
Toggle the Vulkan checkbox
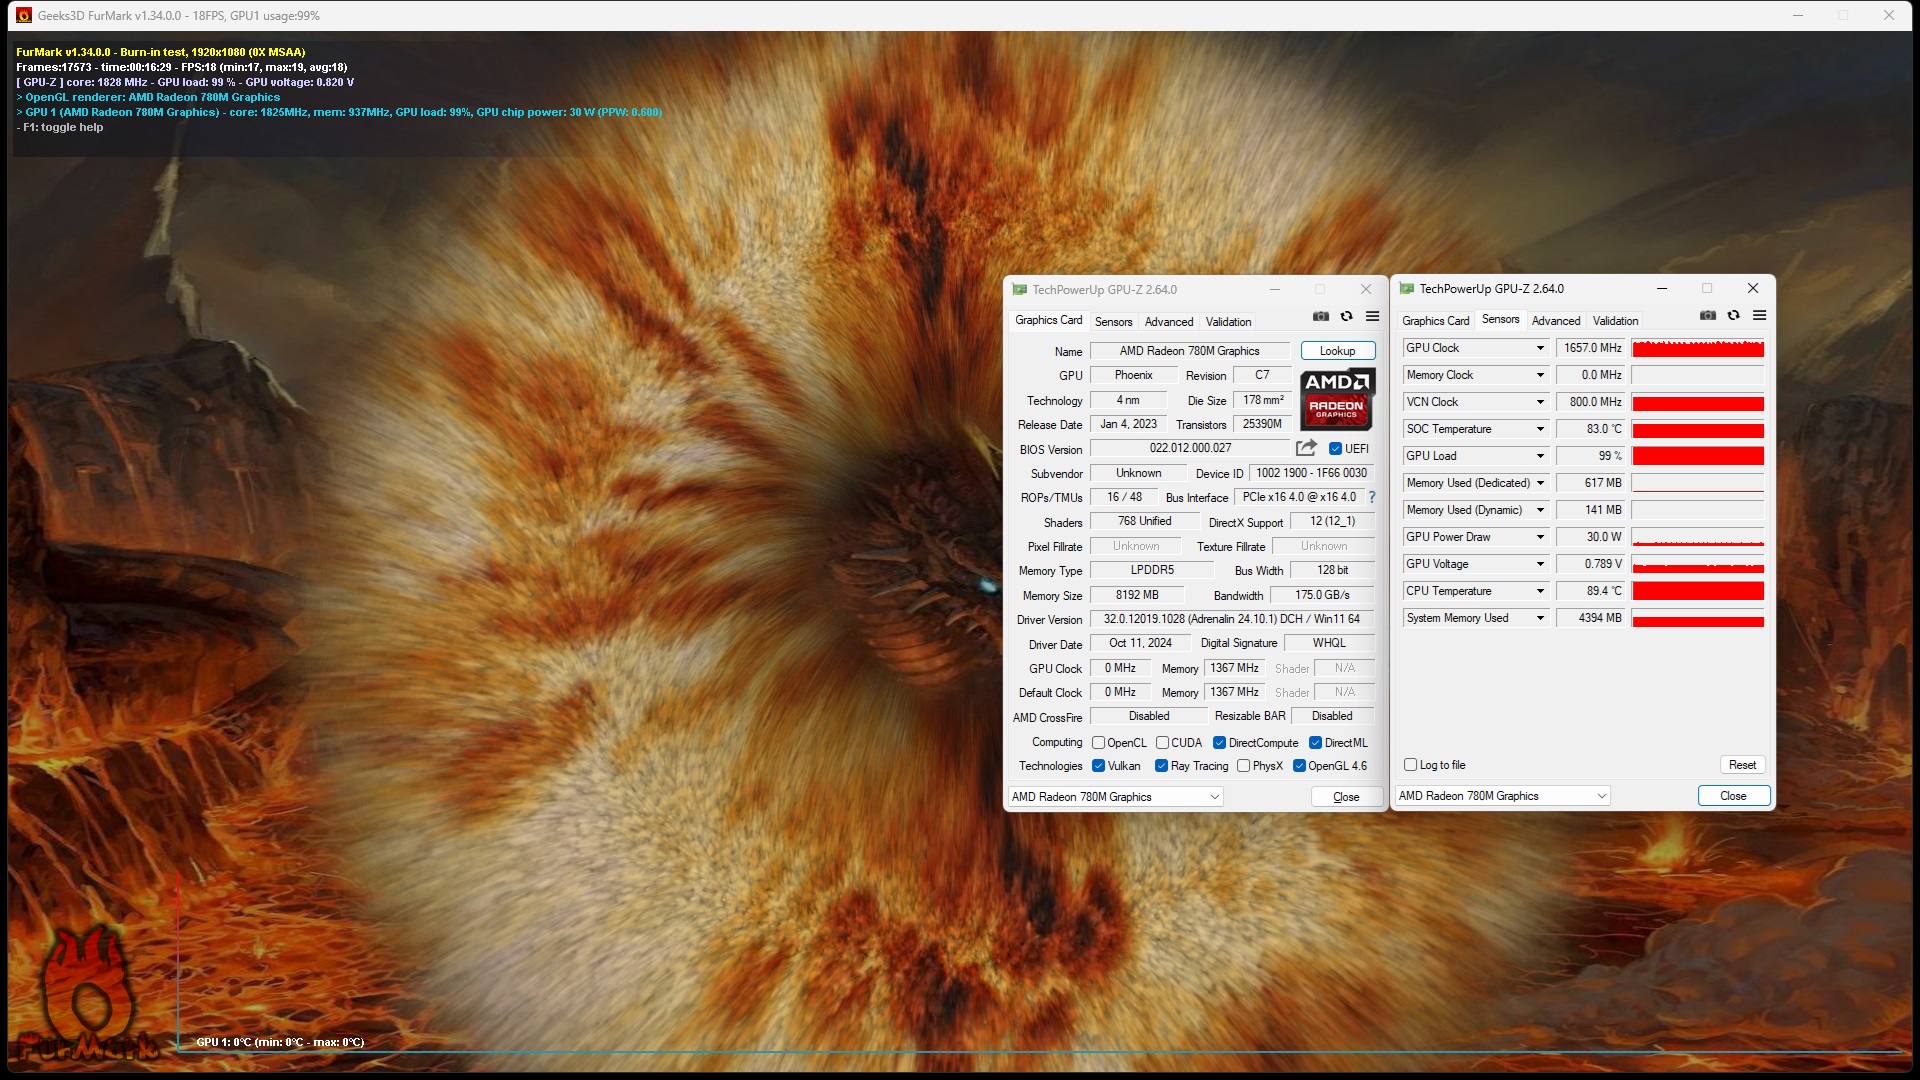[x=1098, y=766]
